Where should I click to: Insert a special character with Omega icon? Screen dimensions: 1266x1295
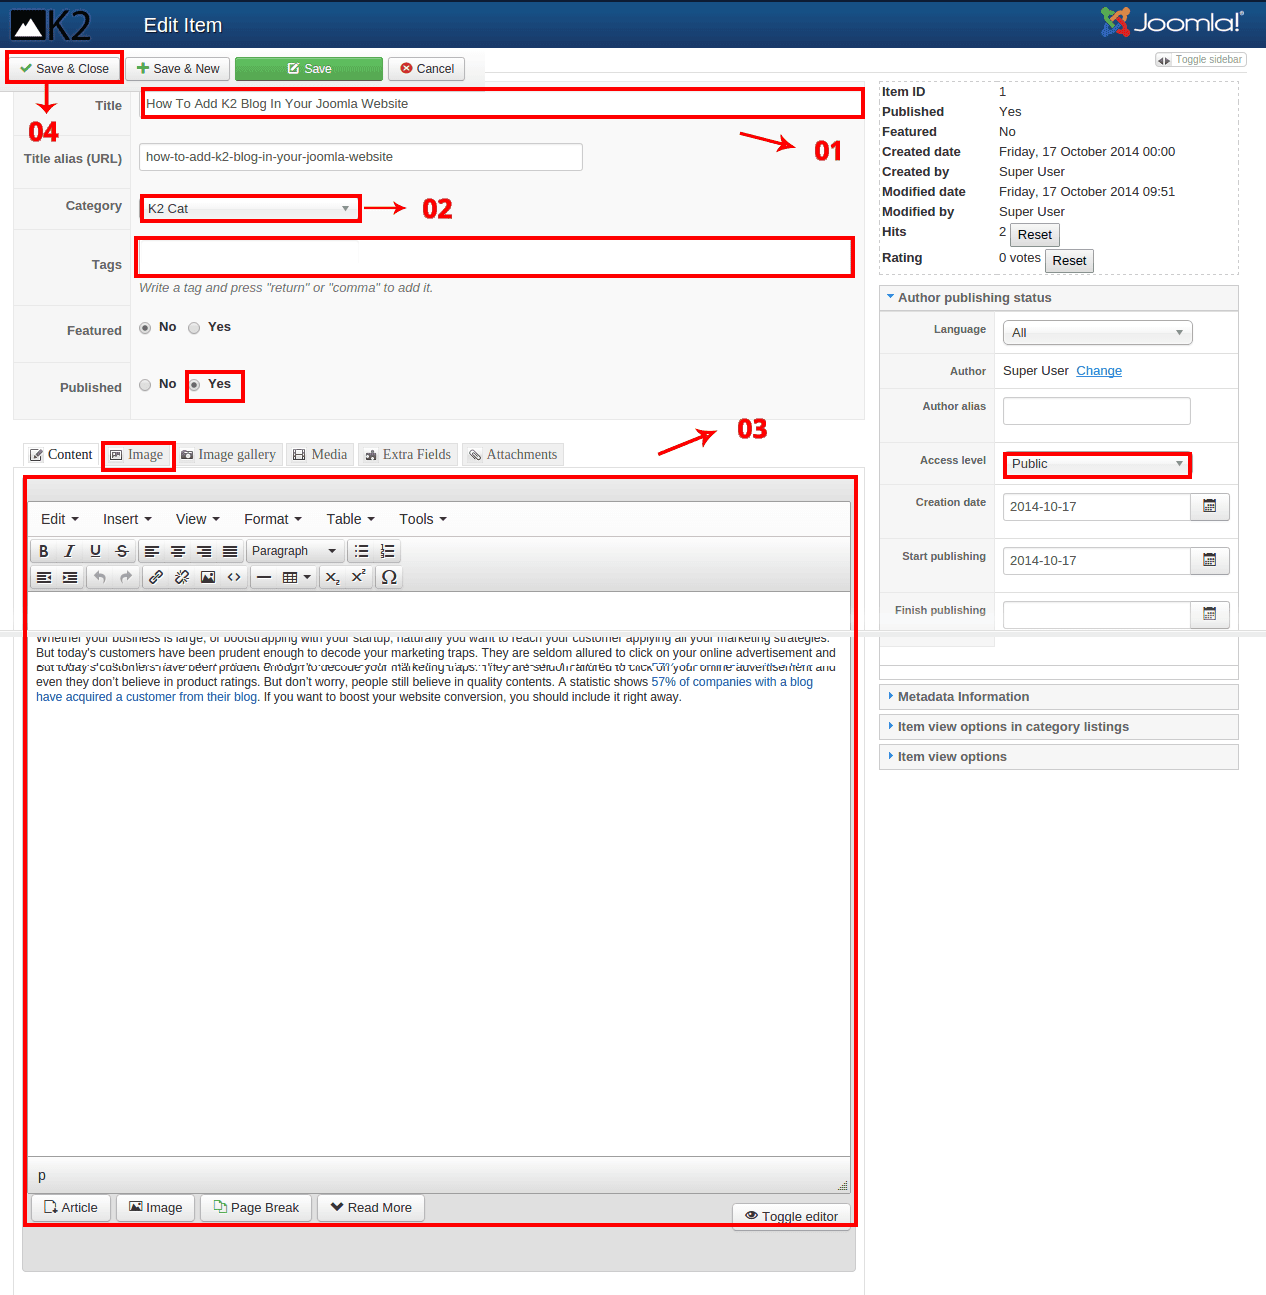389,577
